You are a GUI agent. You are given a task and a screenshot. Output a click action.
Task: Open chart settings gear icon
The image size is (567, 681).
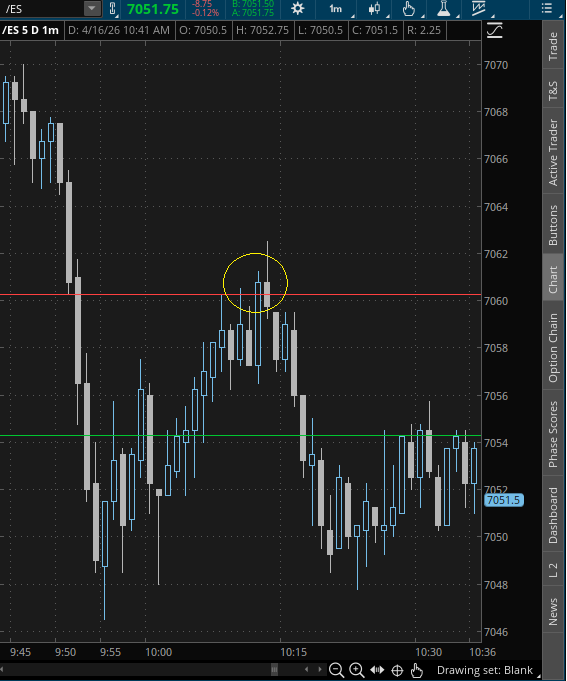point(297,9)
